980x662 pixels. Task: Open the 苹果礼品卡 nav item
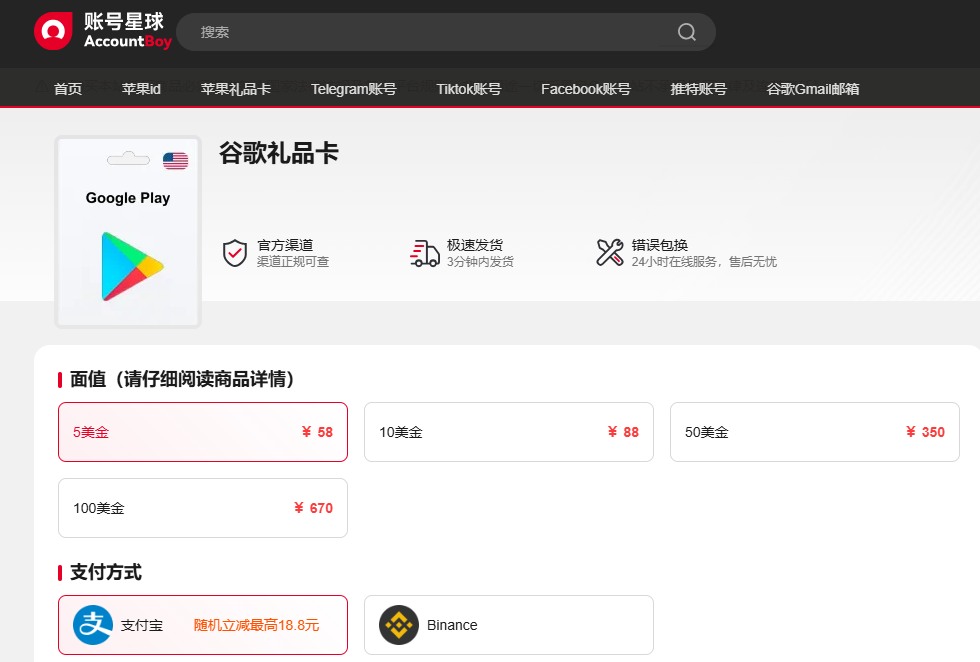pos(236,89)
